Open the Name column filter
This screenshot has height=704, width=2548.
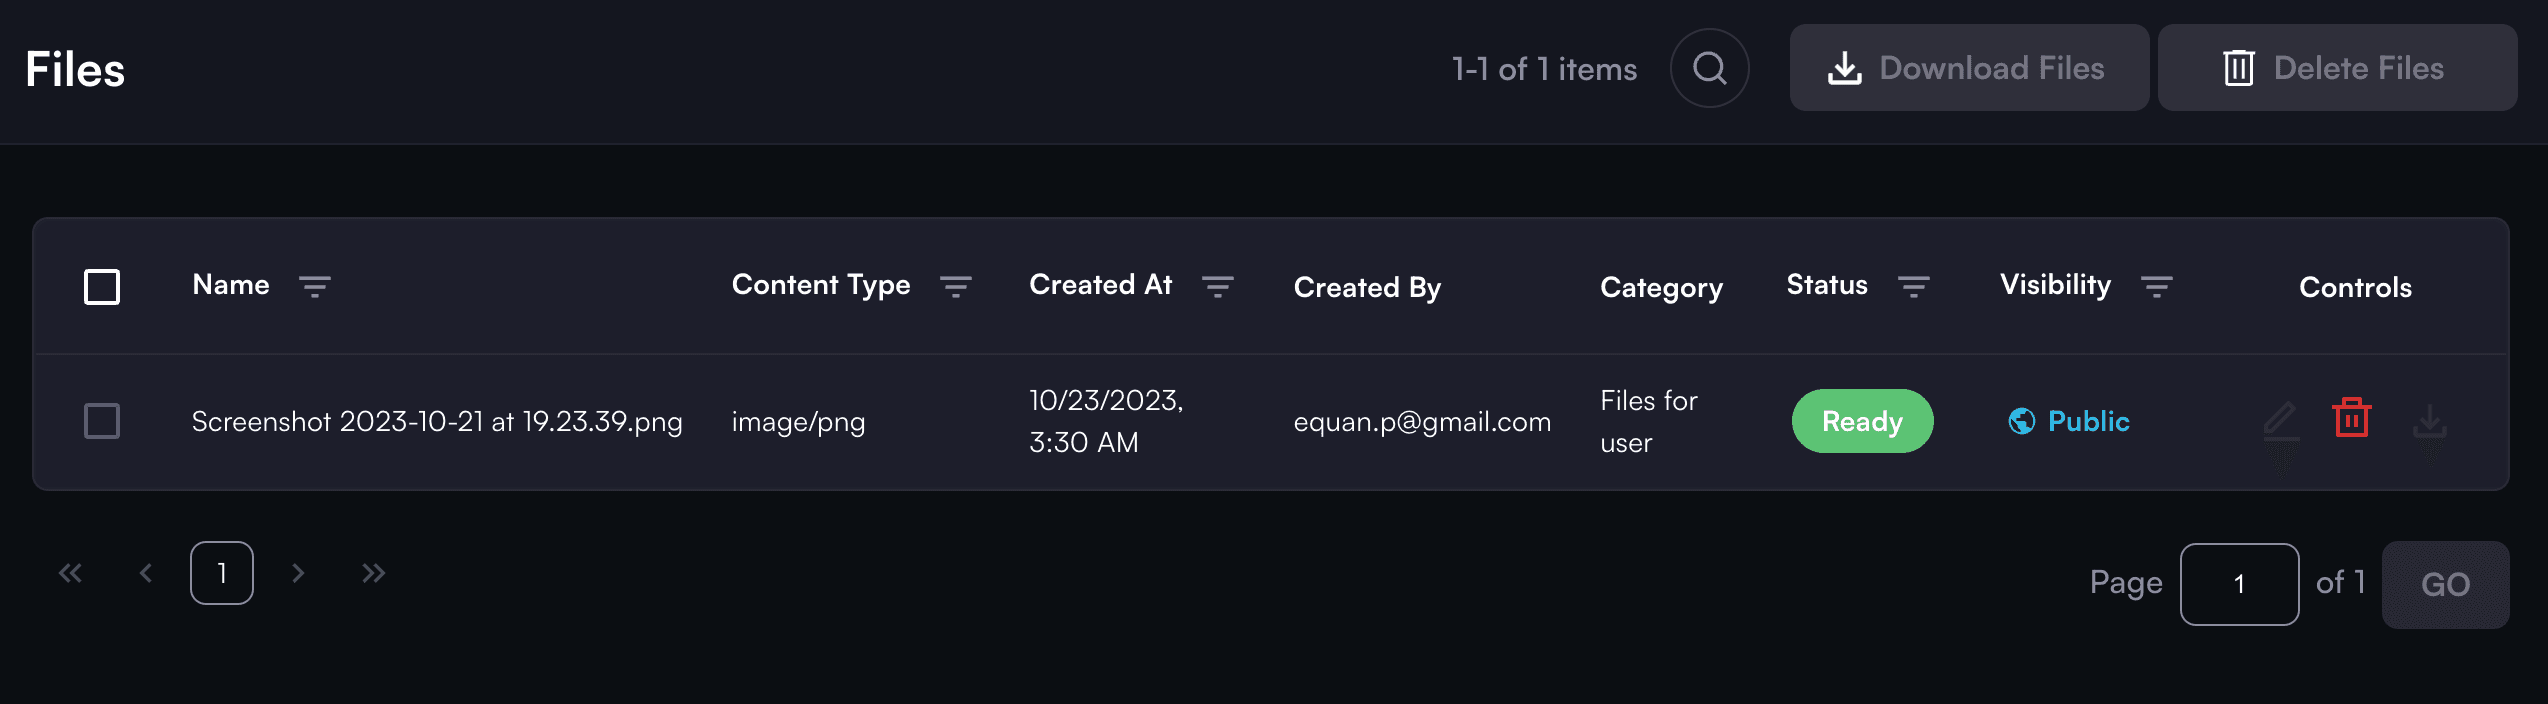click(315, 287)
